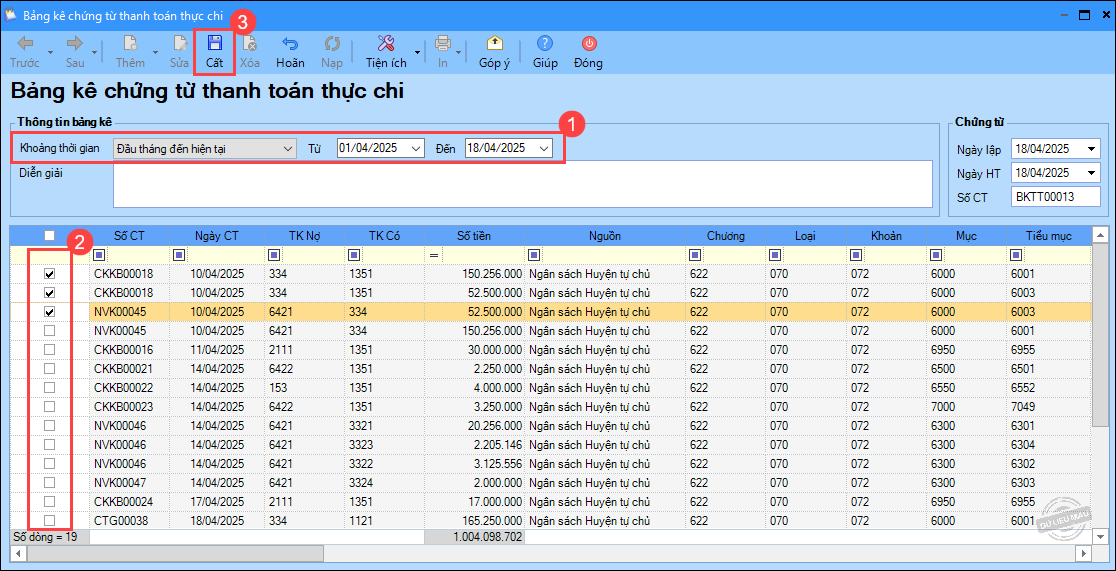Click filter icon under Tiểu mục column

(x=1016, y=254)
